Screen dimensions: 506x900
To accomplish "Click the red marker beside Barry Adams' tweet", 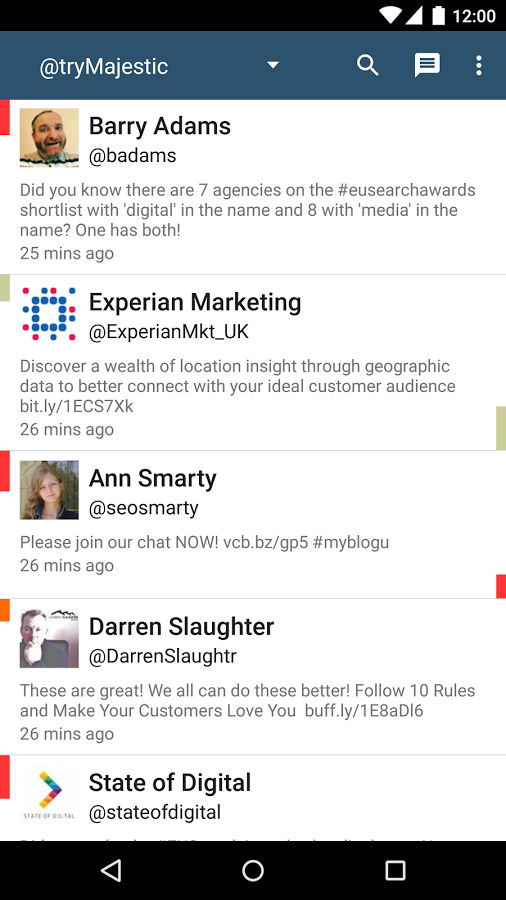I will (x=5, y=118).
